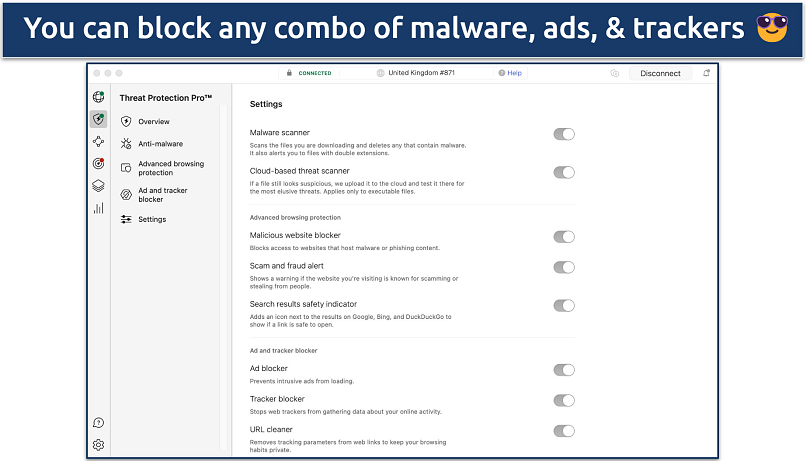The height and width of the screenshot is (461, 806).
Task: Click the Ad and tracker blocker icon
Action: pyautogui.click(x=126, y=194)
